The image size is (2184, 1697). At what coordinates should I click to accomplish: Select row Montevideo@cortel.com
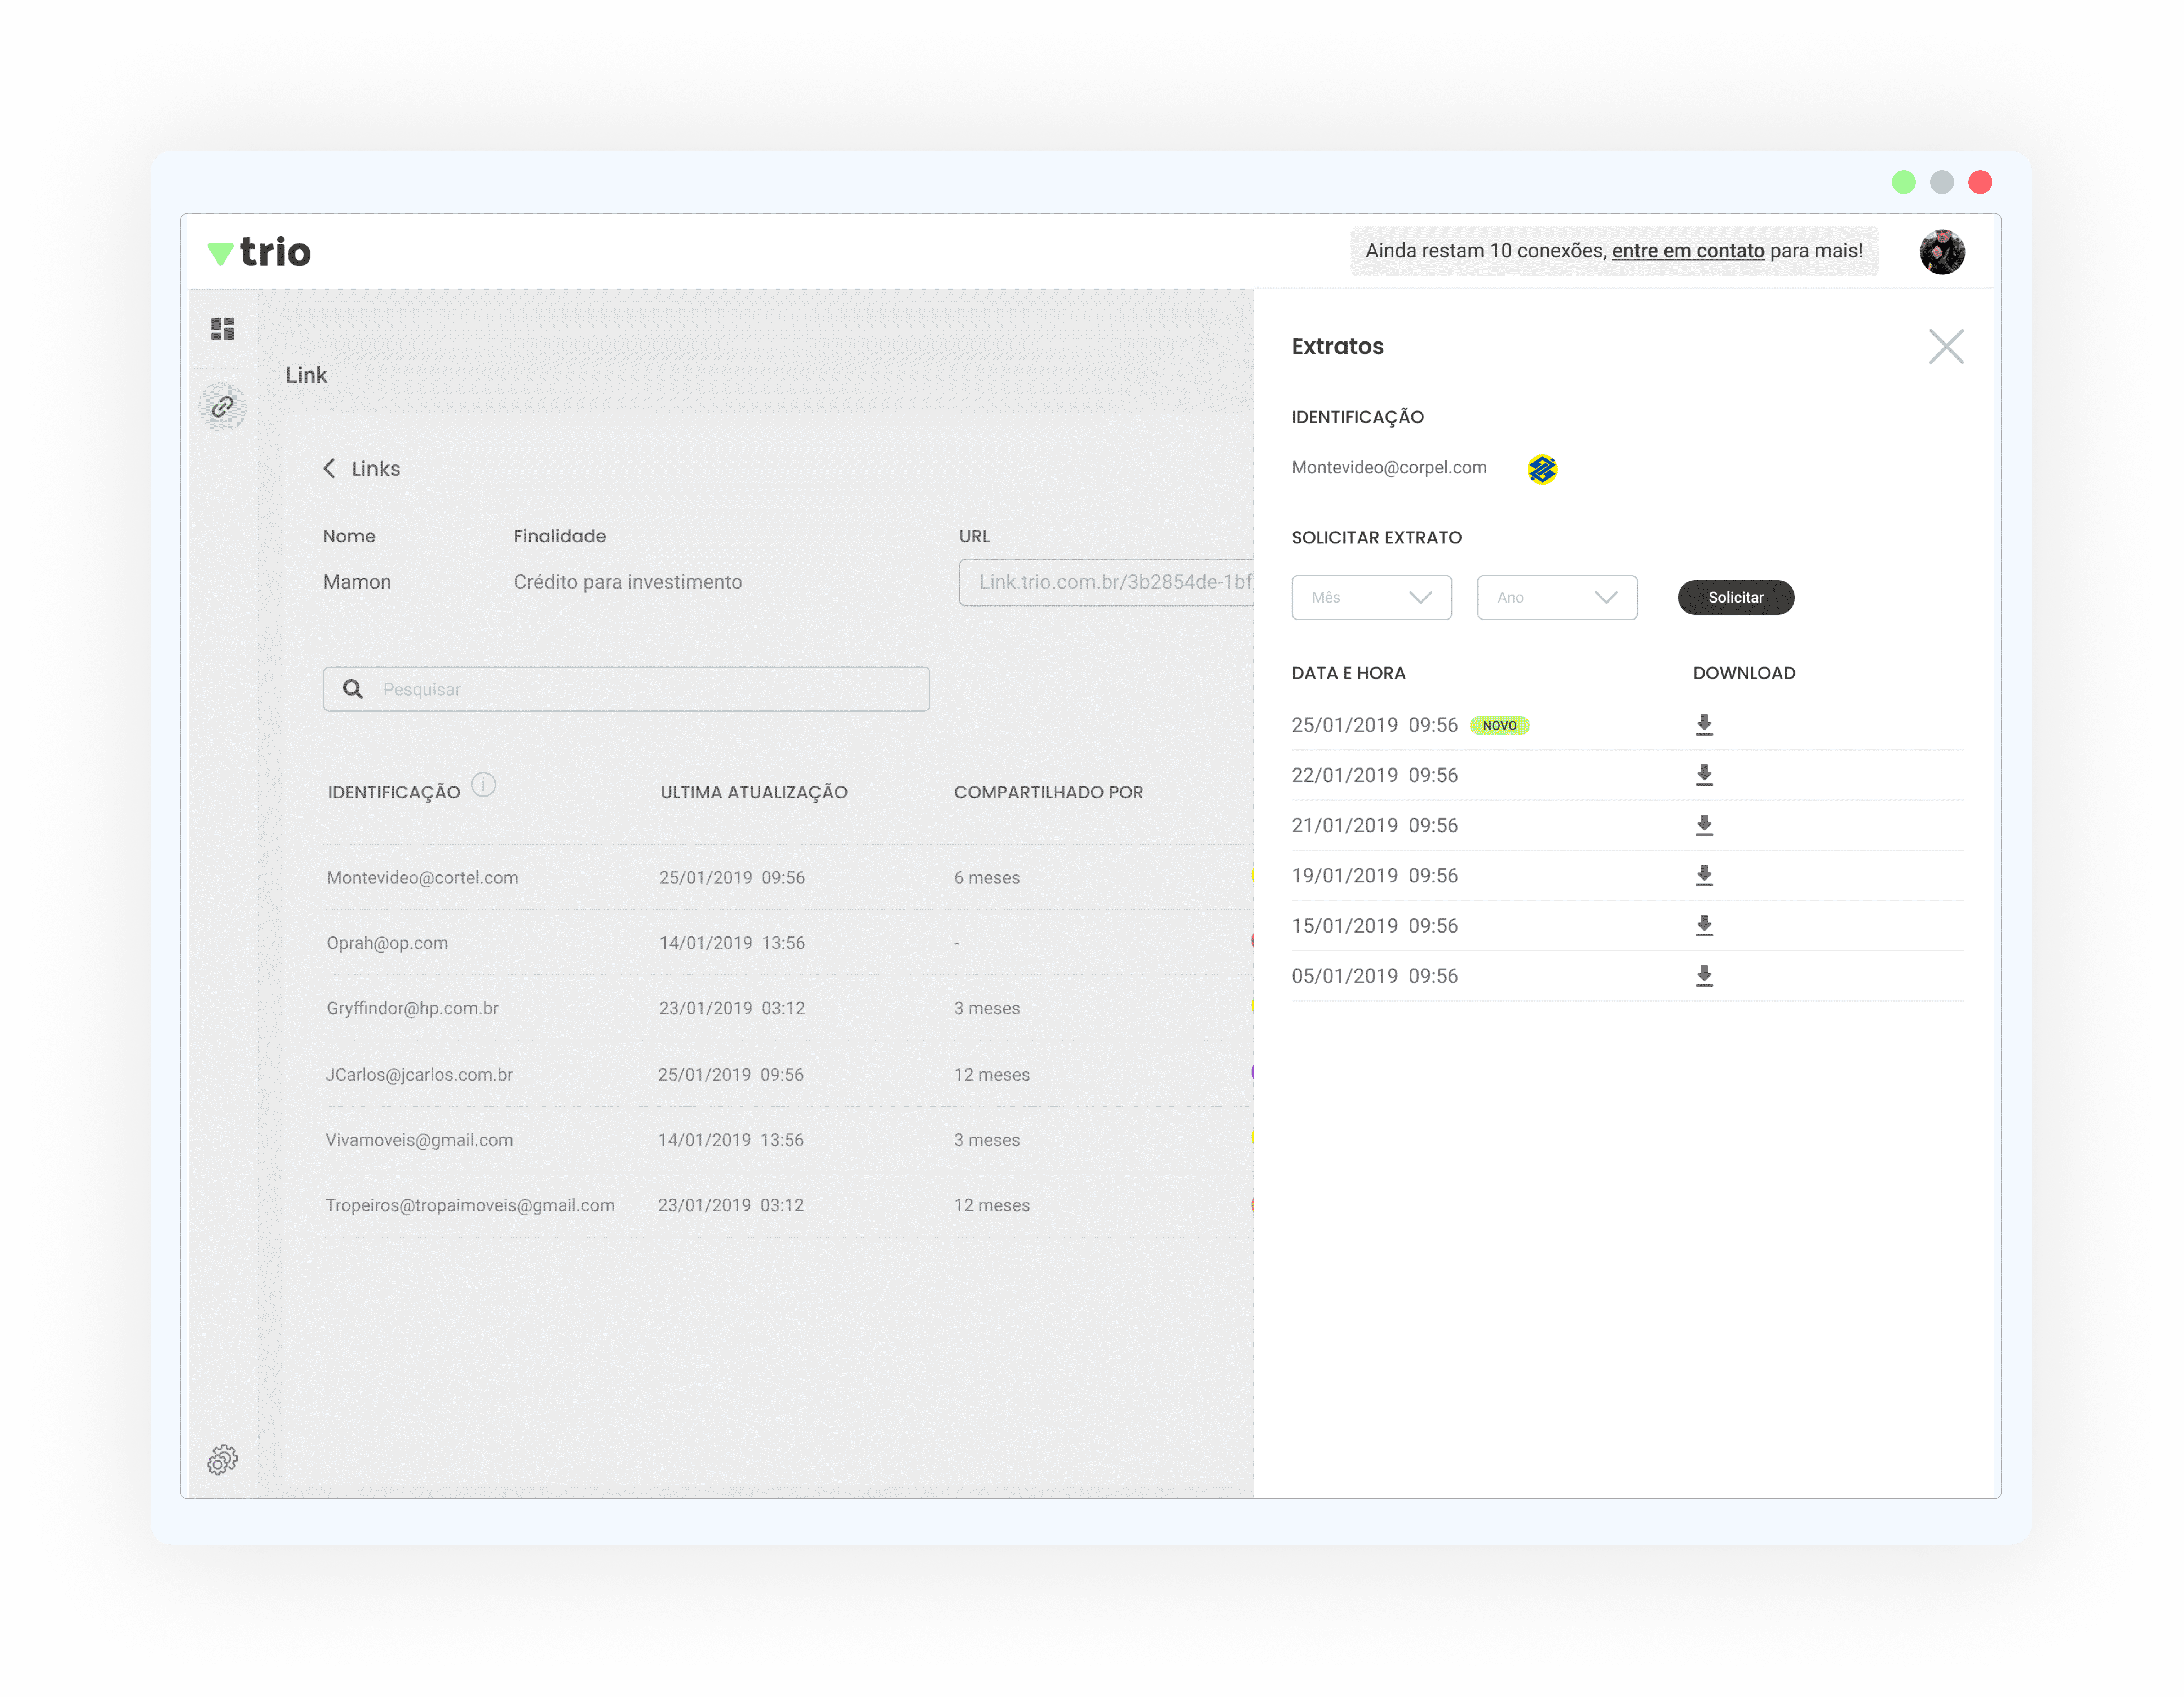[x=788, y=878]
